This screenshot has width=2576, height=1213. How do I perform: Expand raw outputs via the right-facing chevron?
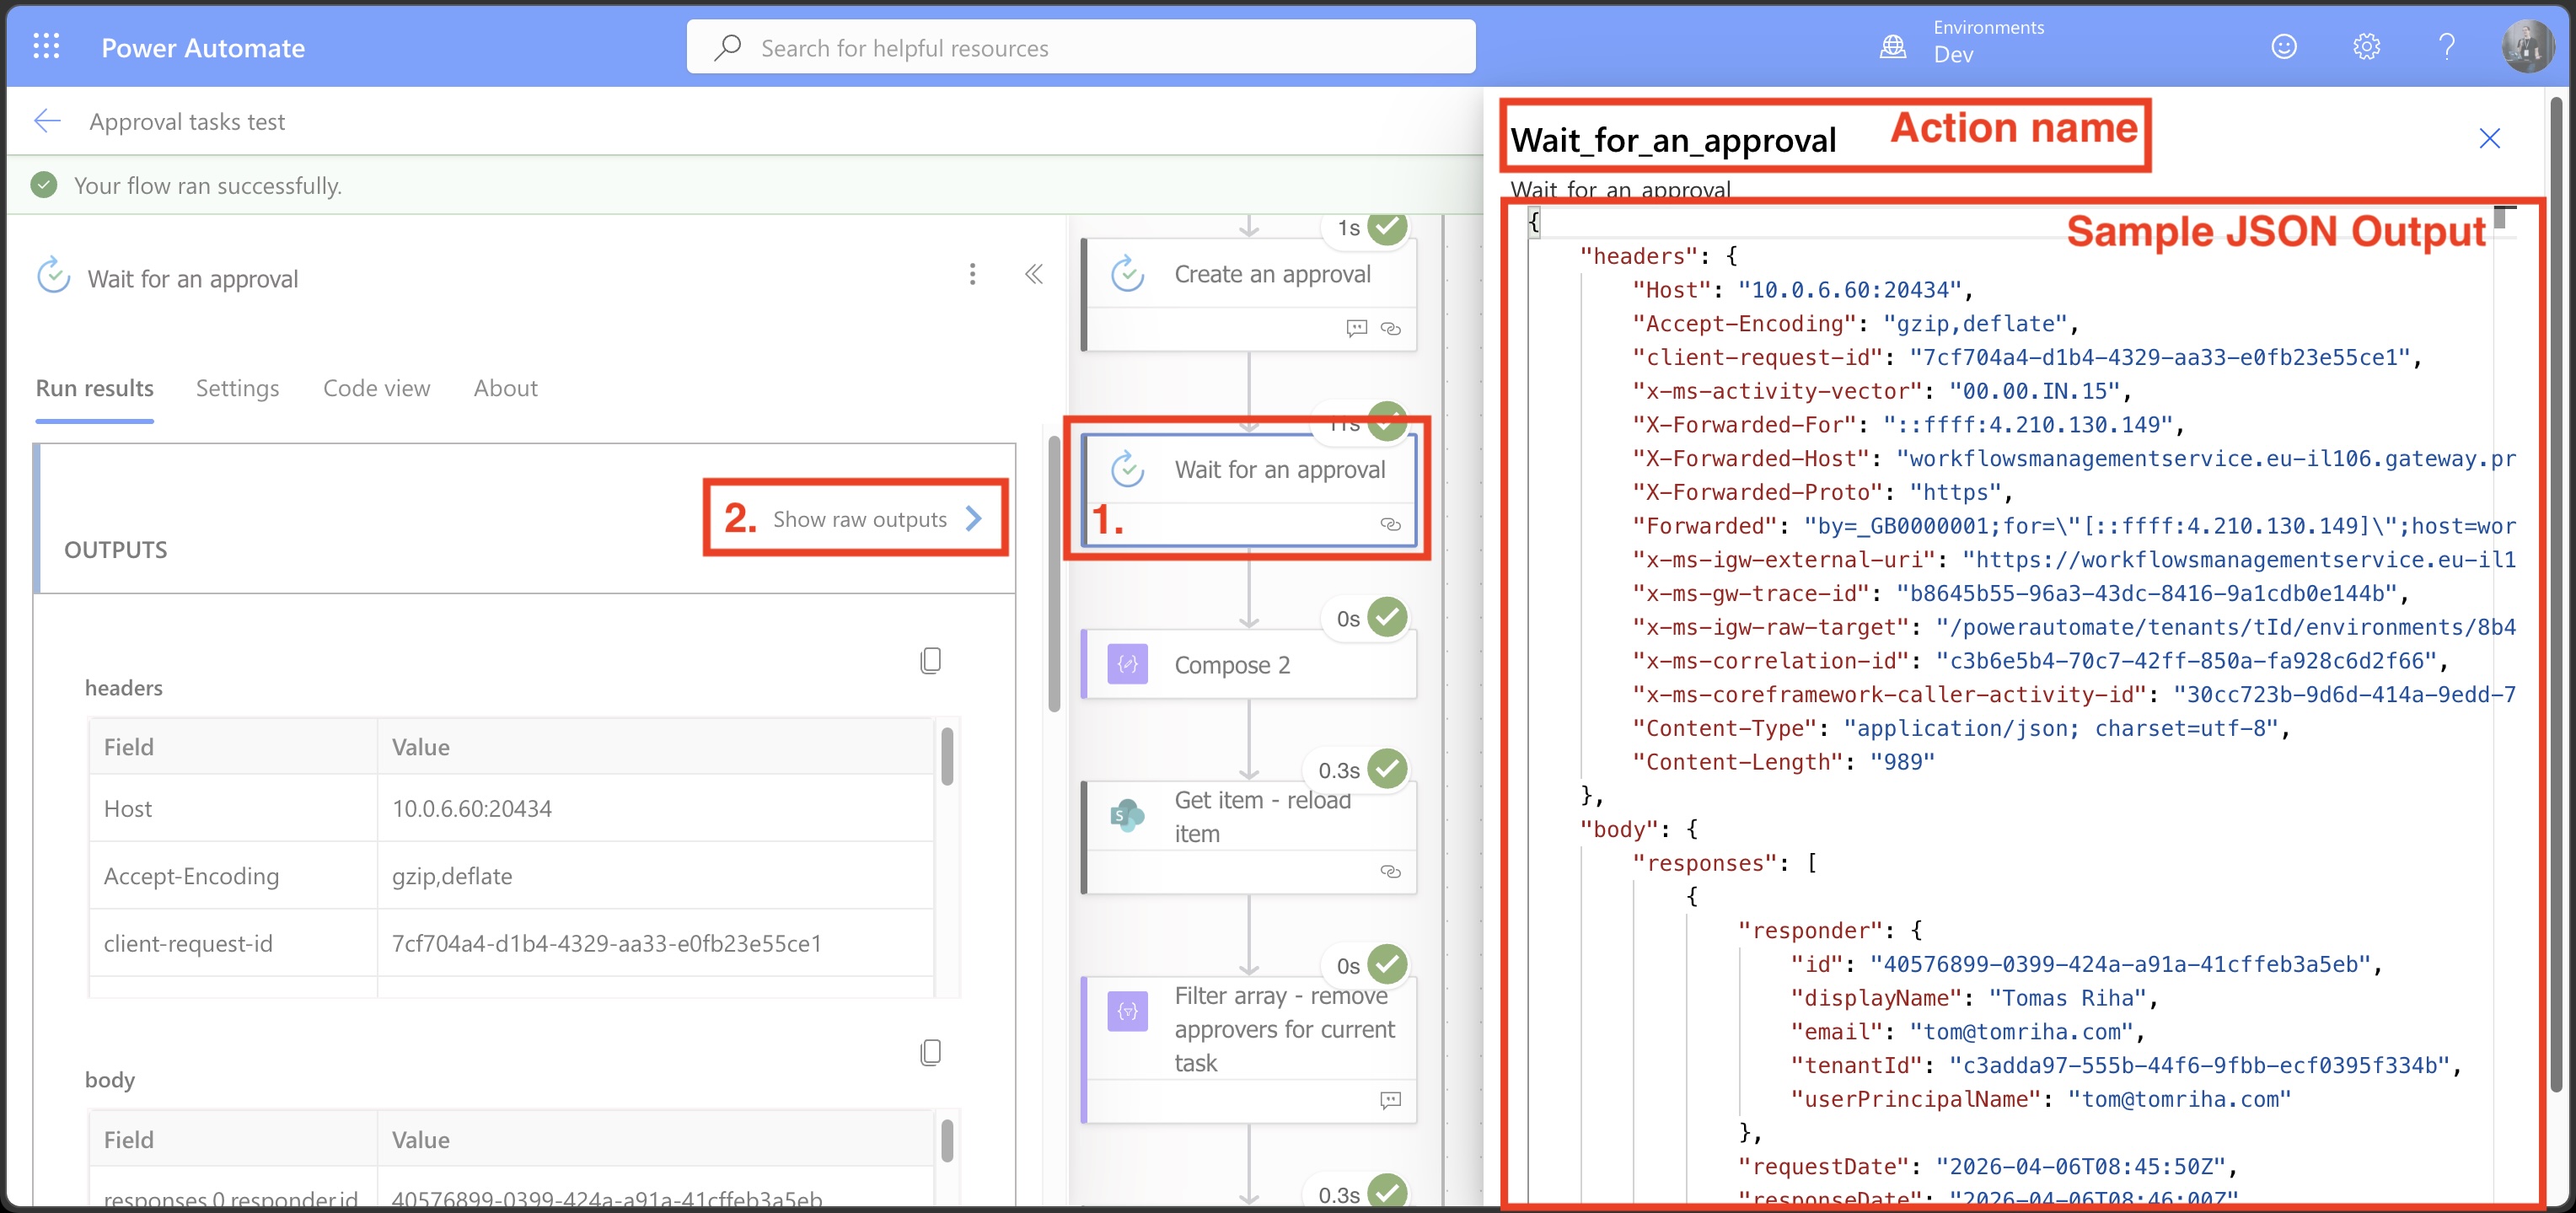972,518
